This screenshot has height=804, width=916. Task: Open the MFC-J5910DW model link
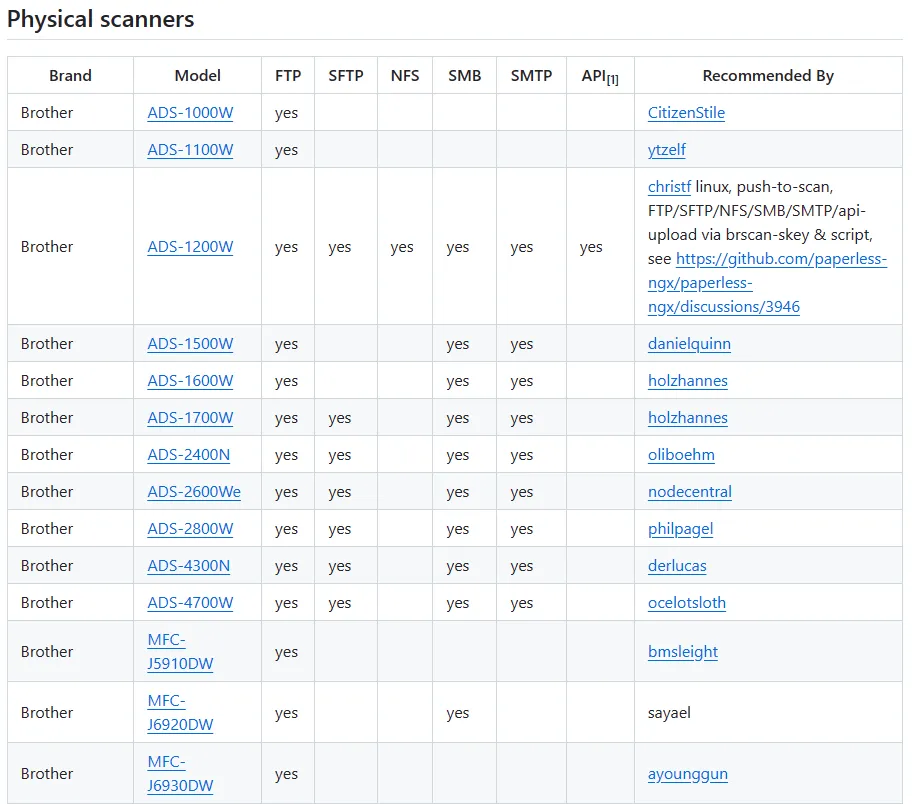tap(180, 652)
